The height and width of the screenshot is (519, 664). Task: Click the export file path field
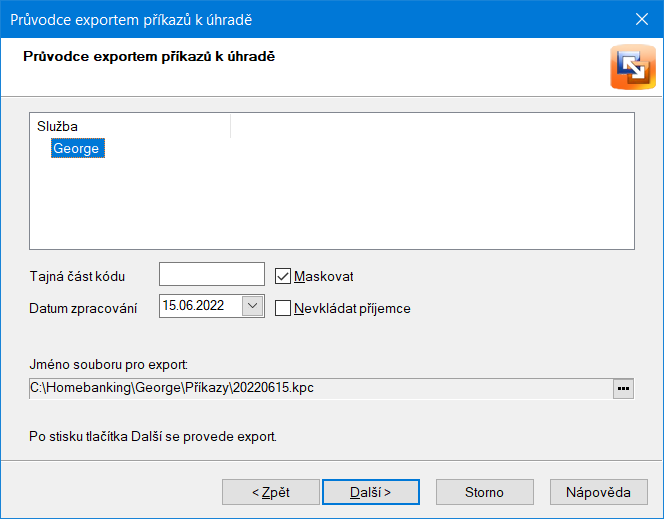tap(320, 388)
